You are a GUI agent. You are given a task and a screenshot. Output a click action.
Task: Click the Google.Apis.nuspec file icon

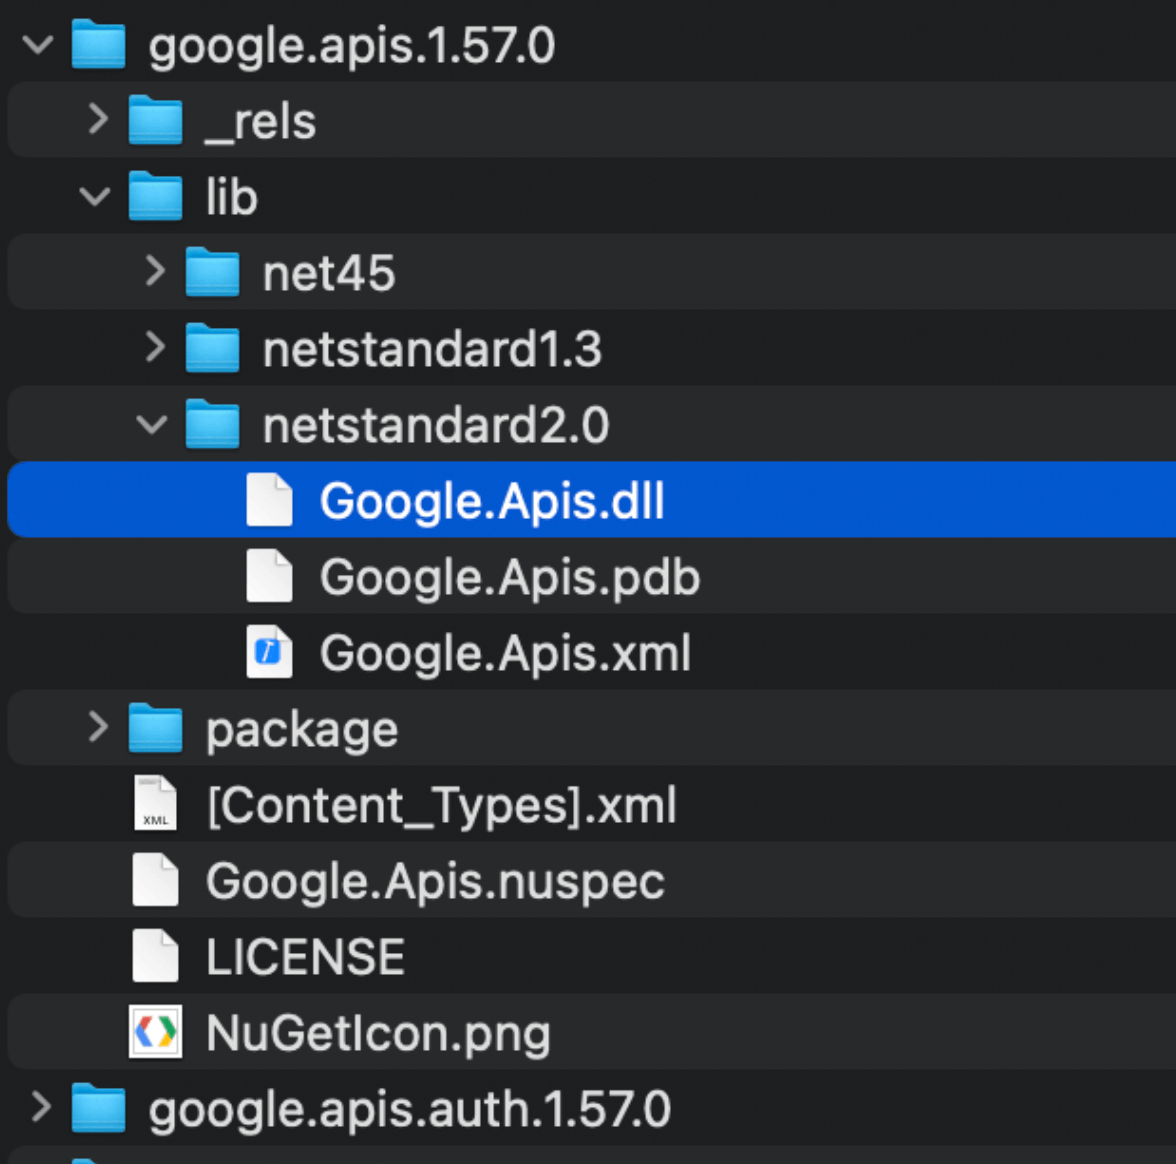click(155, 880)
